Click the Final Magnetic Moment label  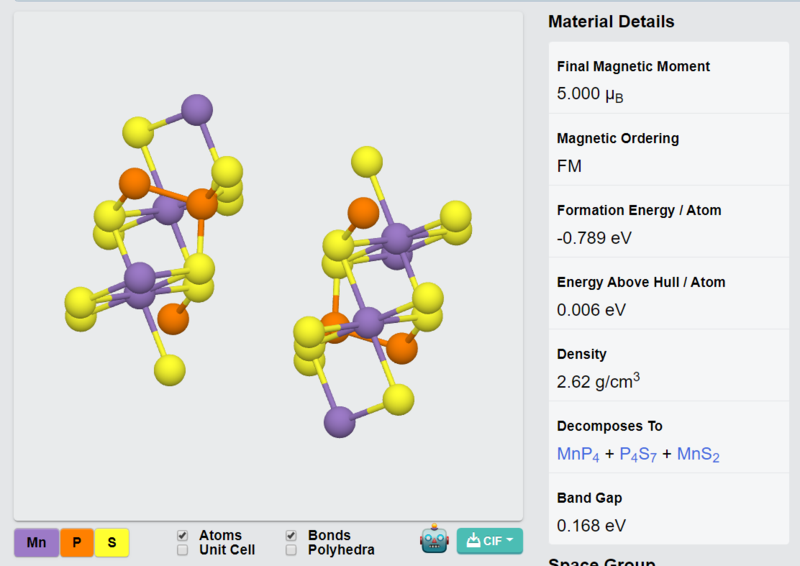633,66
